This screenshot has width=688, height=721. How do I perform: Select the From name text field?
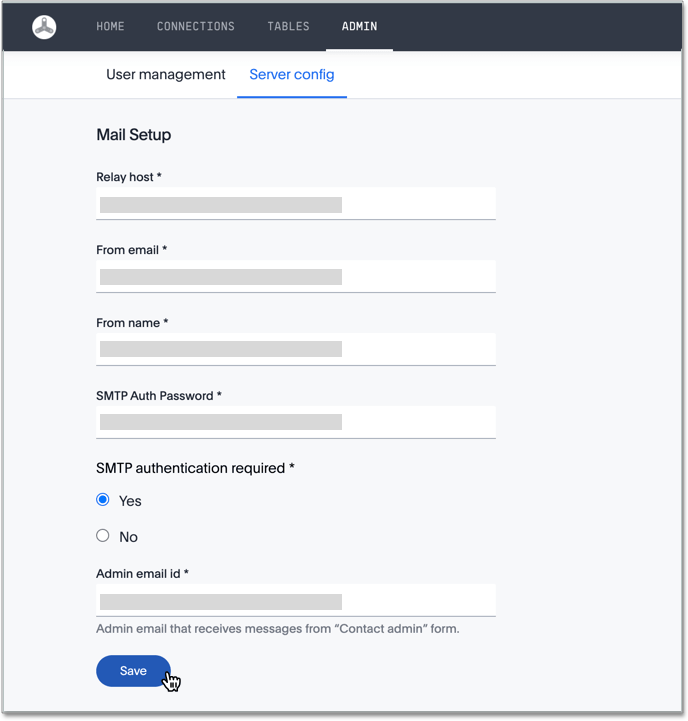tap(296, 349)
